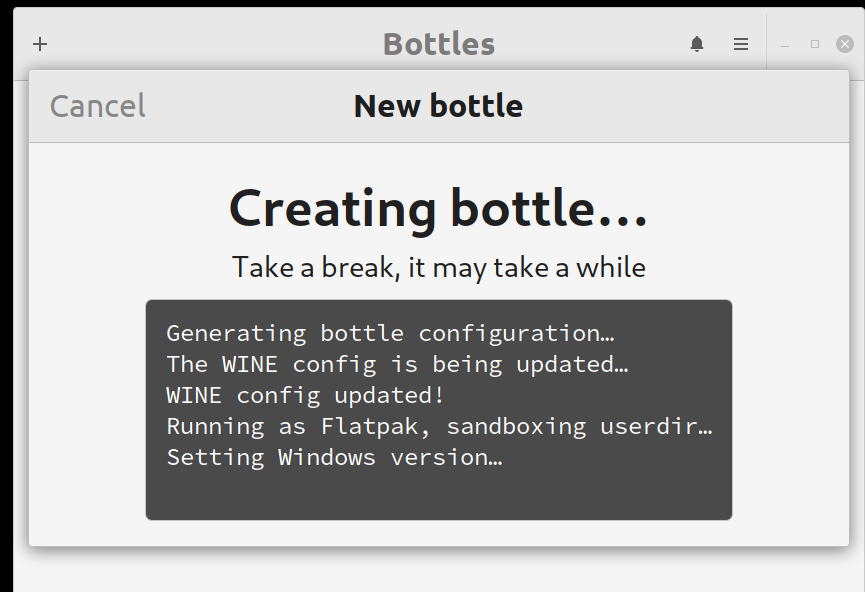The height and width of the screenshot is (592, 865).
Task: Close the Bottles application window
Action: click(843, 43)
